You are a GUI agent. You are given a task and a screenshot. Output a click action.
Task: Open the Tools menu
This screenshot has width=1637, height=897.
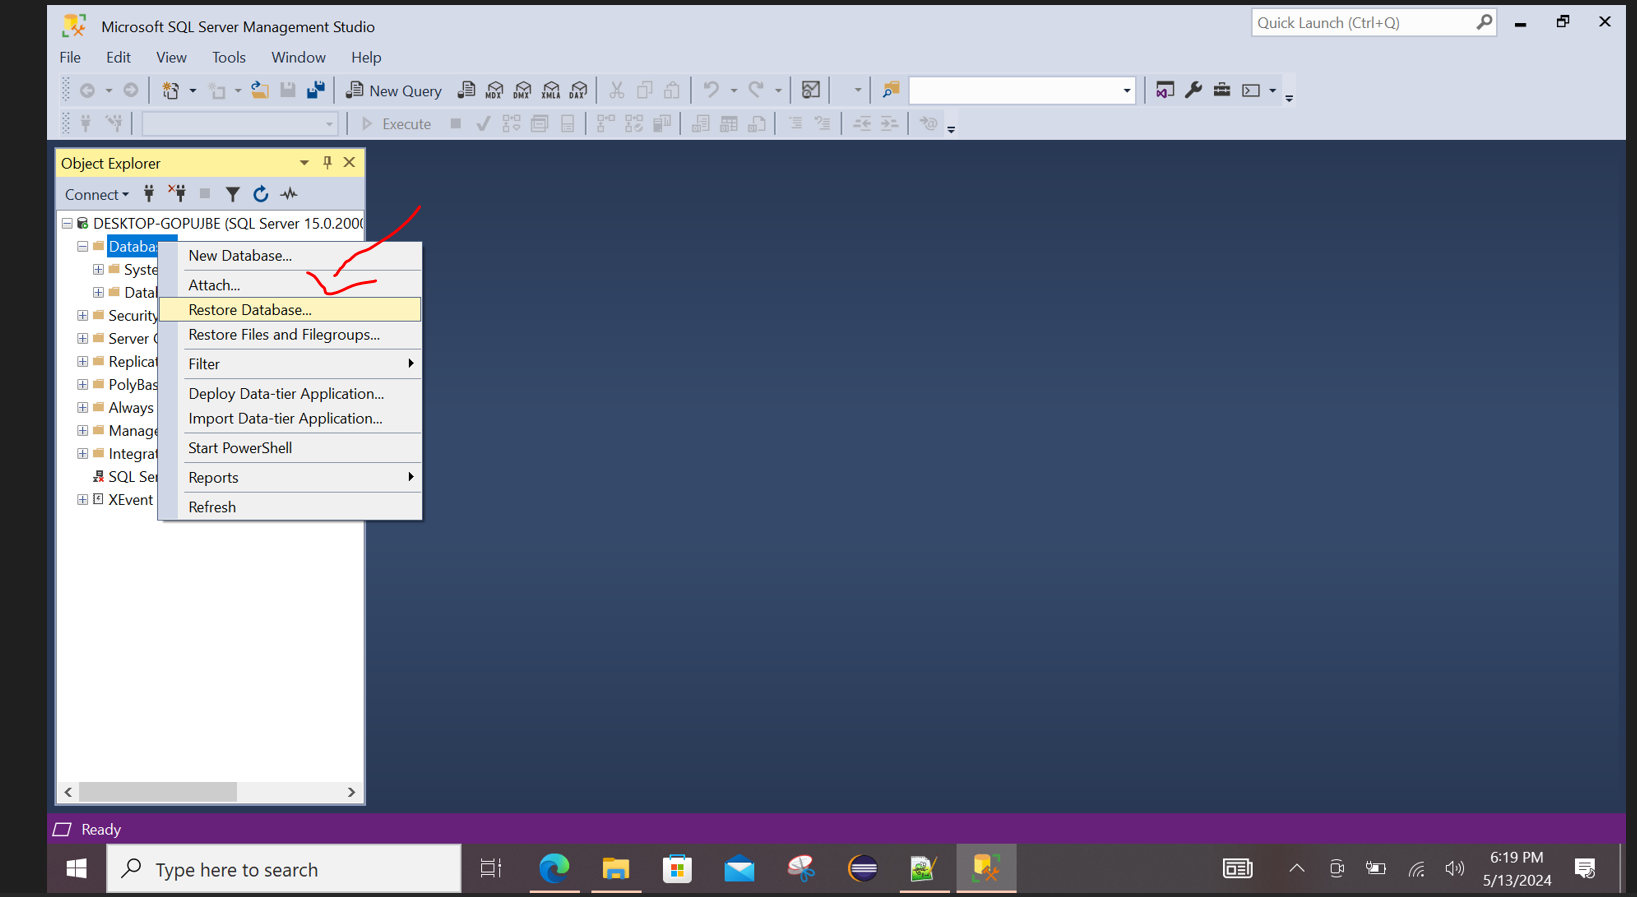pyautogui.click(x=228, y=57)
